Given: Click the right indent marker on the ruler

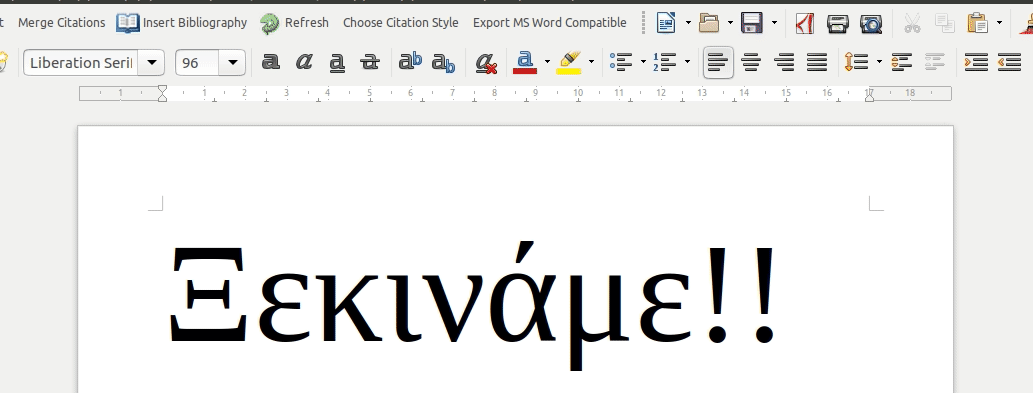Looking at the screenshot, I should [x=870, y=96].
